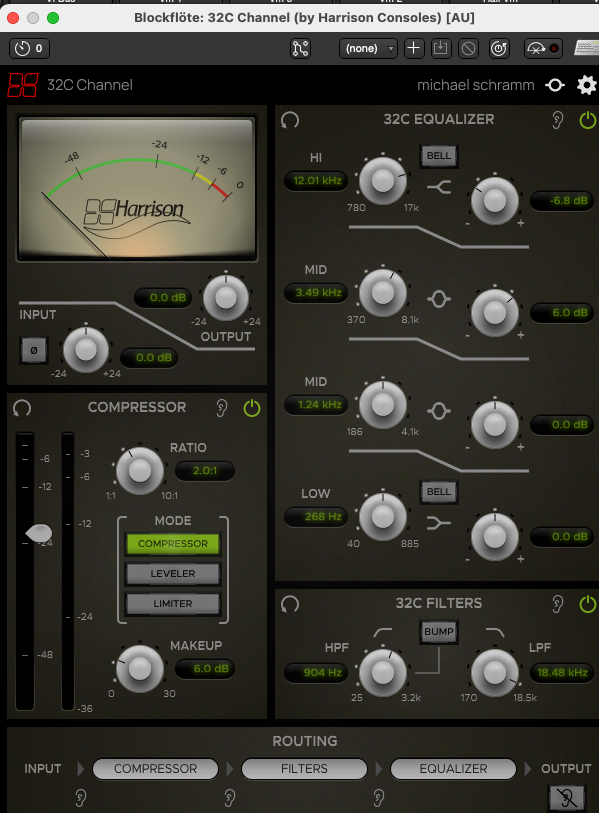Toggle the BUMP filter button
This screenshot has width=599, height=813.
(439, 632)
